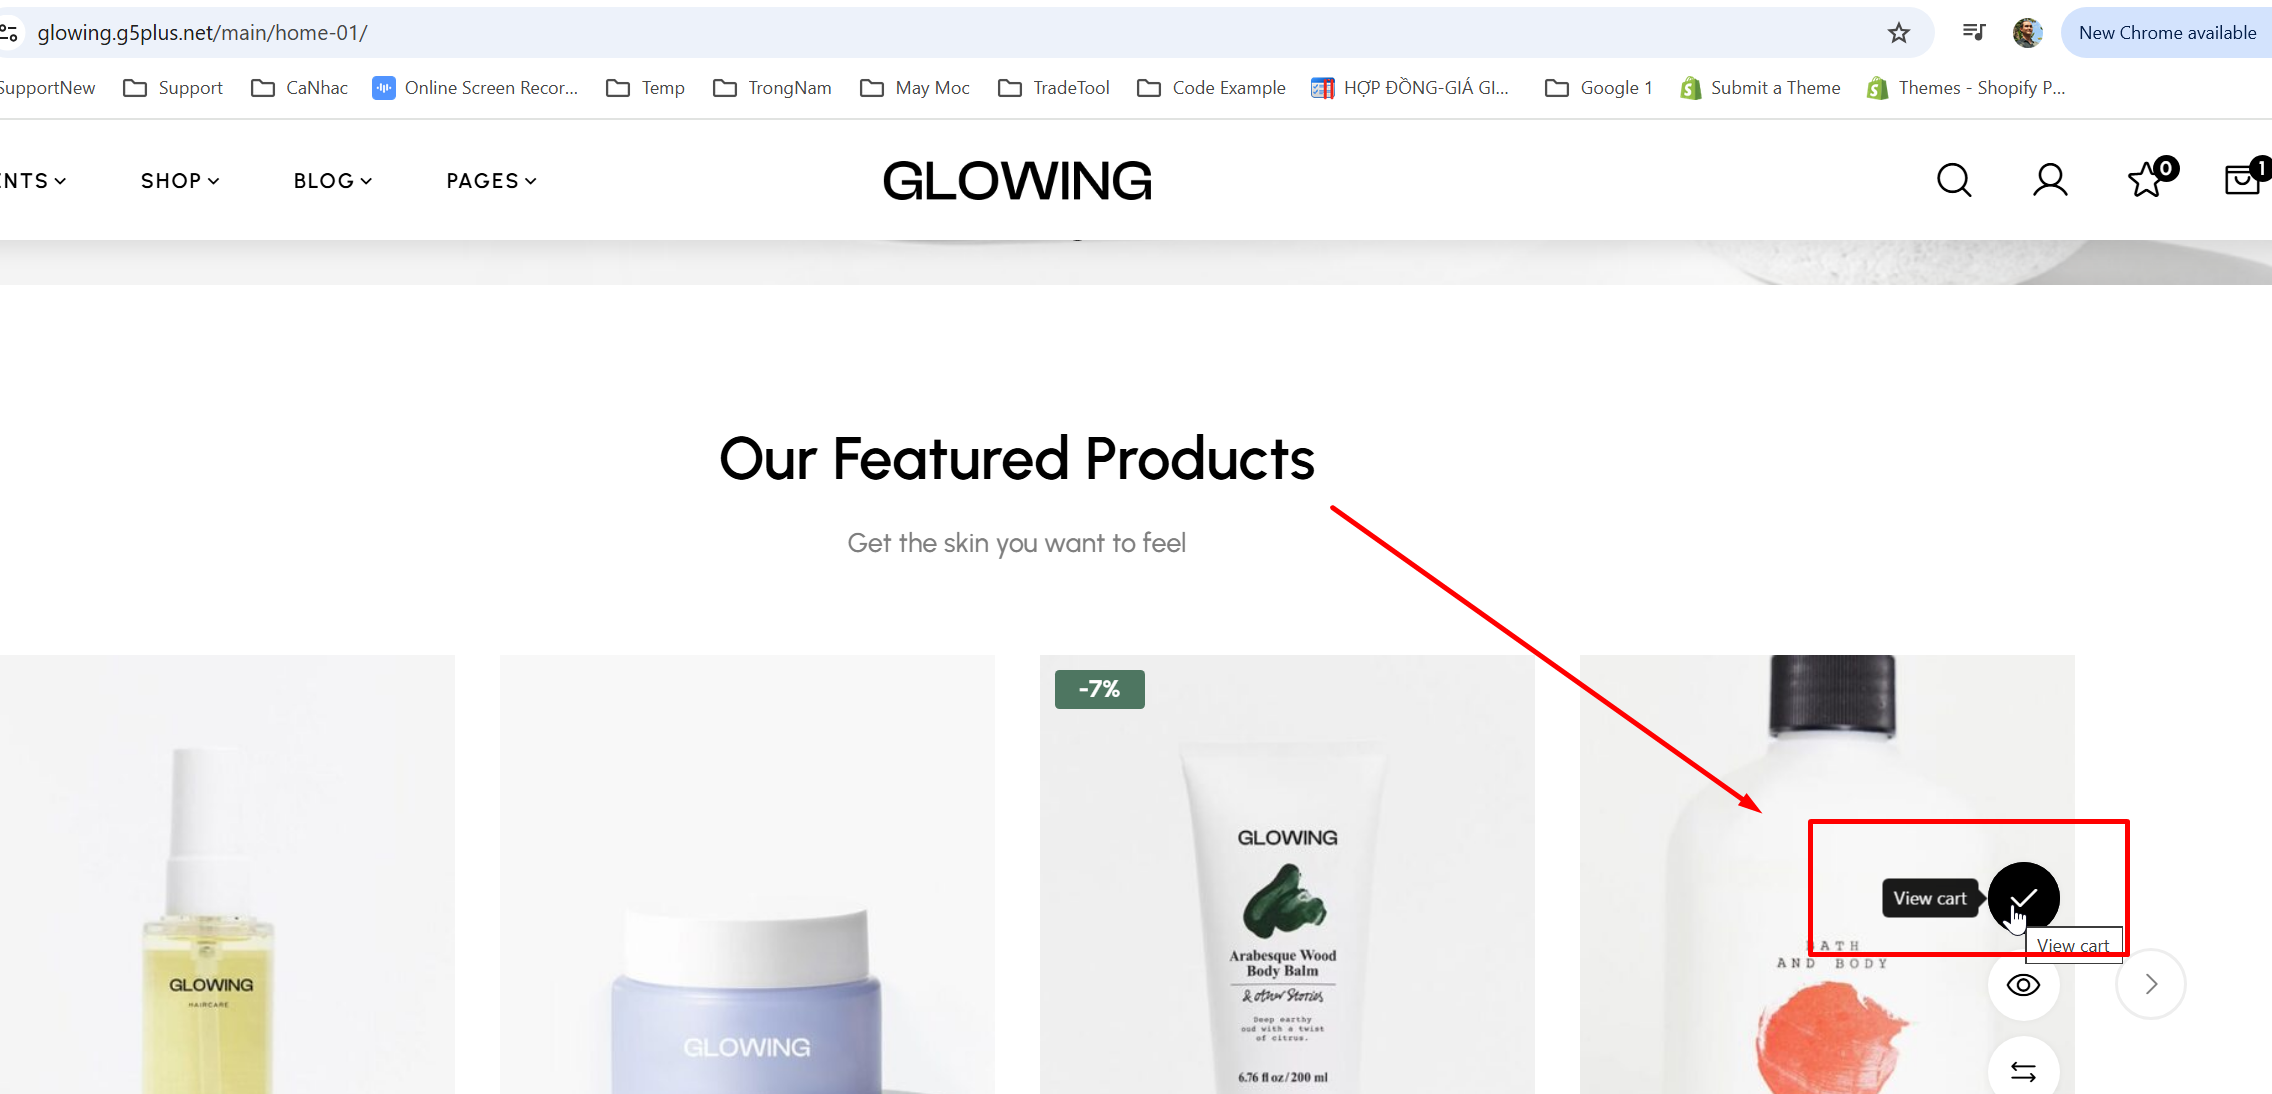2272x1094 pixels.
Task: Open the Chrome profile avatar
Action: coord(2027,33)
